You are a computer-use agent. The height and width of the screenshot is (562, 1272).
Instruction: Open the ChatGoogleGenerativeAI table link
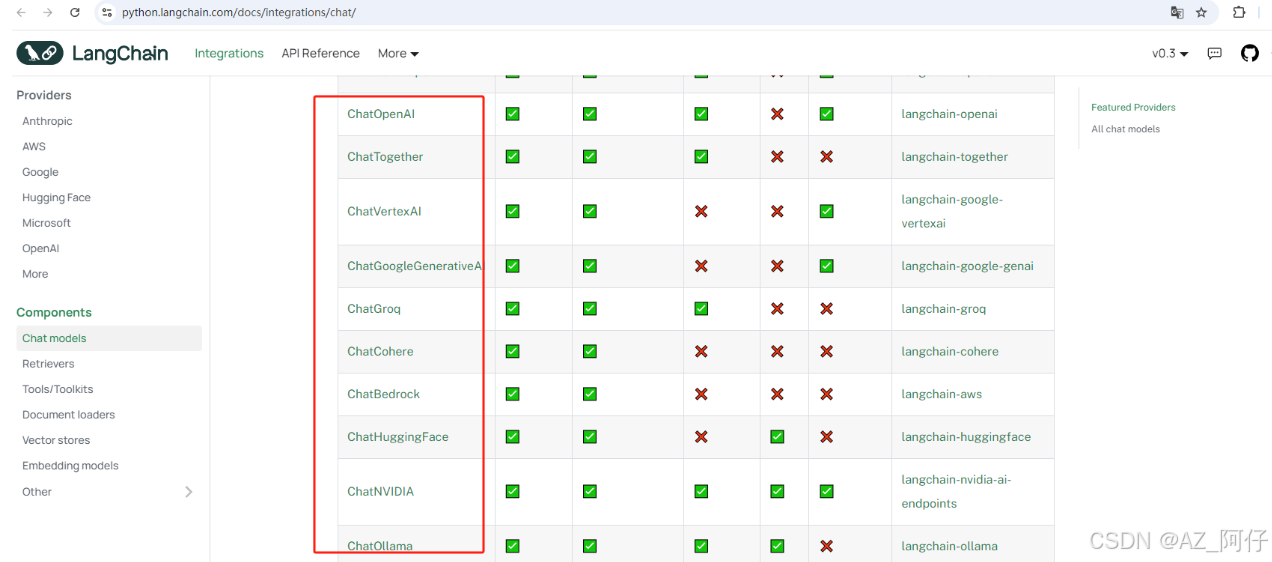415,266
